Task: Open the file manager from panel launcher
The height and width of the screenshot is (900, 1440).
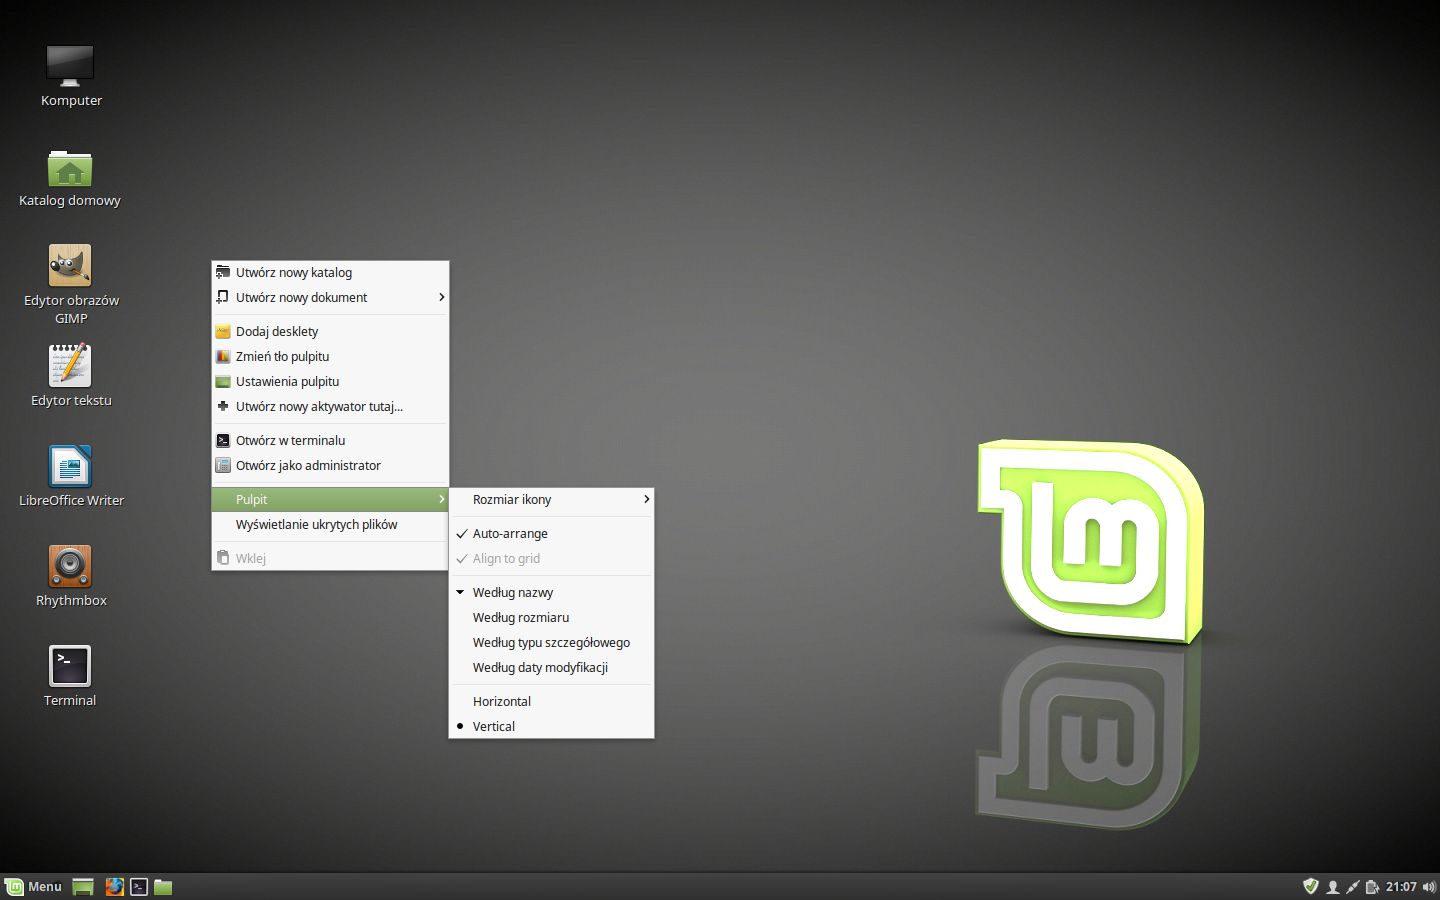Action: click(x=163, y=887)
